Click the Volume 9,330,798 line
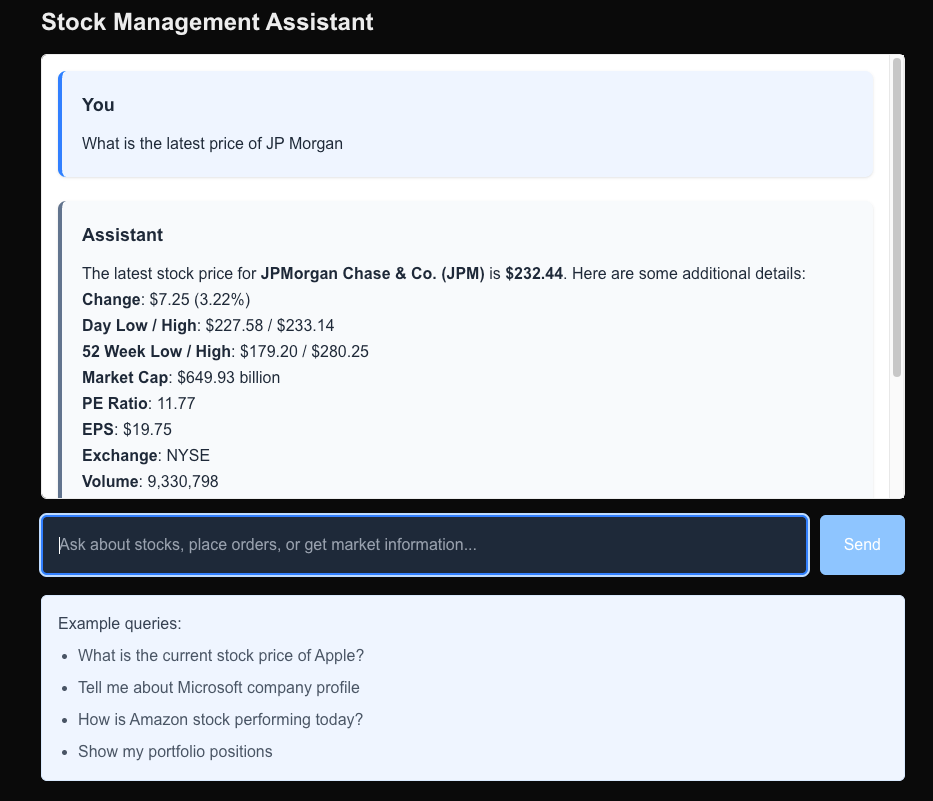 pos(150,482)
